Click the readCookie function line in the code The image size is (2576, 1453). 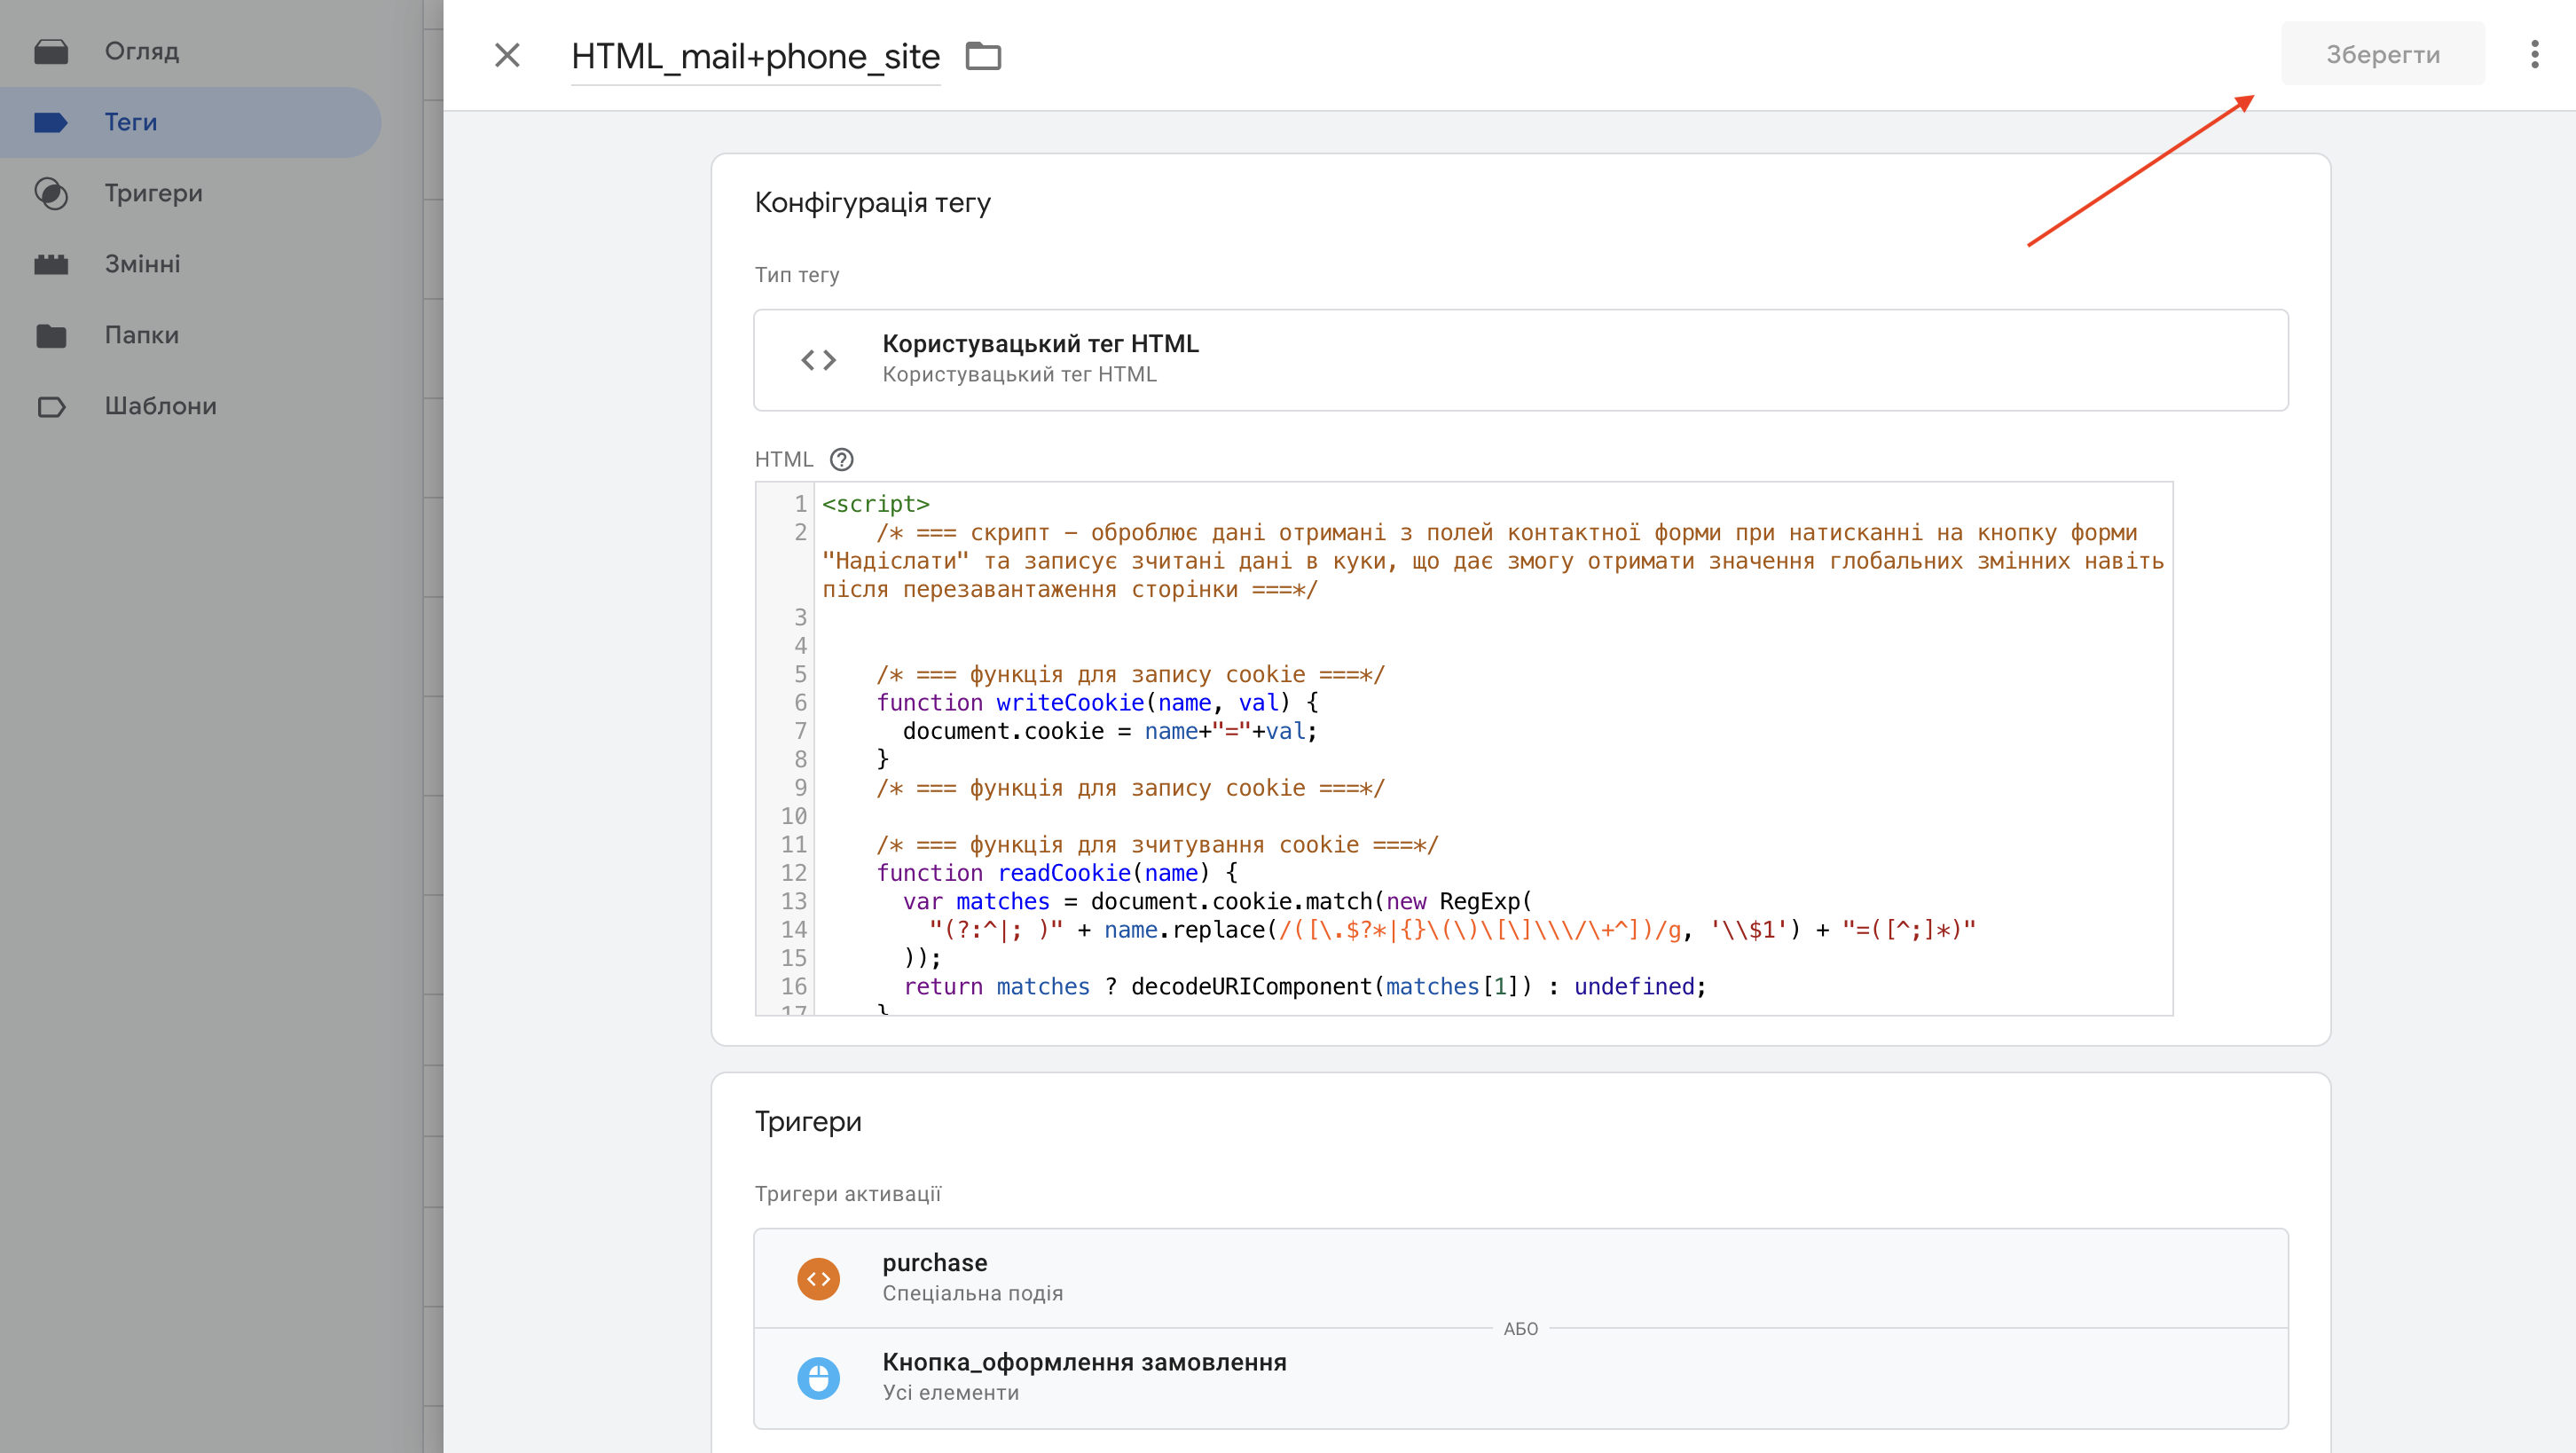tap(1057, 873)
